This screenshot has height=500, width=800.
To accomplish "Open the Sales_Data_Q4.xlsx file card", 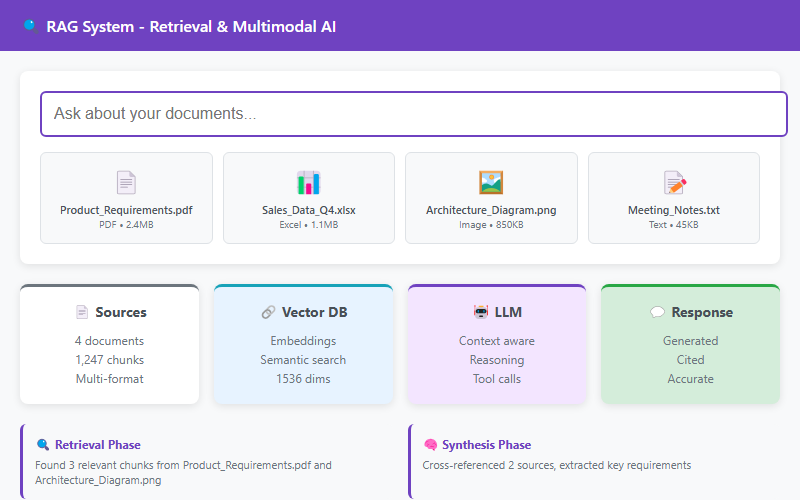I will click(x=309, y=198).
